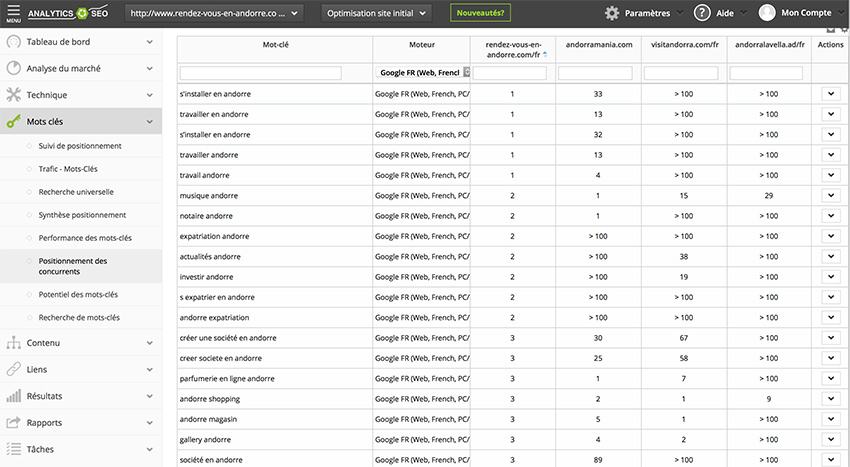
Task: Open the Moteur filter combo box
Action: pos(422,73)
